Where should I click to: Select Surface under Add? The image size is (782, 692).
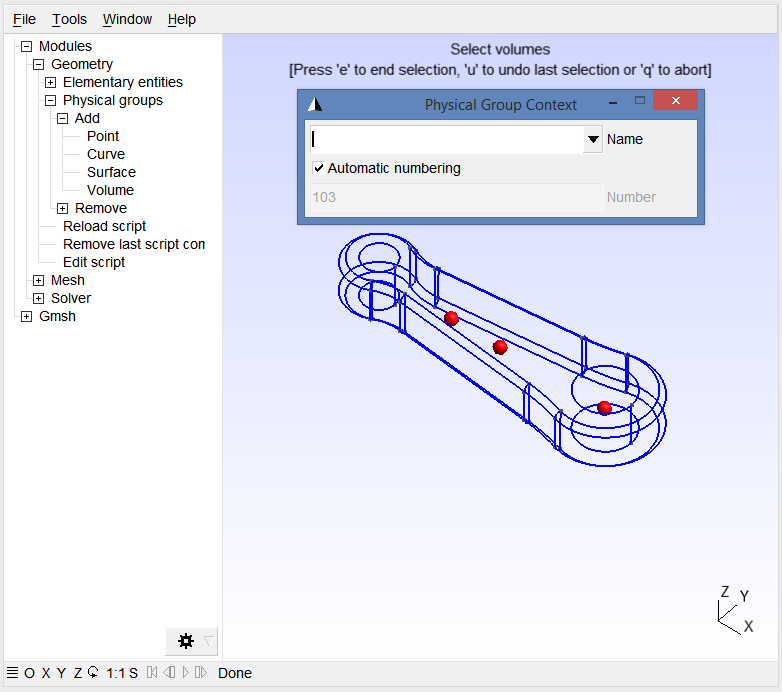(x=111, y=172)
